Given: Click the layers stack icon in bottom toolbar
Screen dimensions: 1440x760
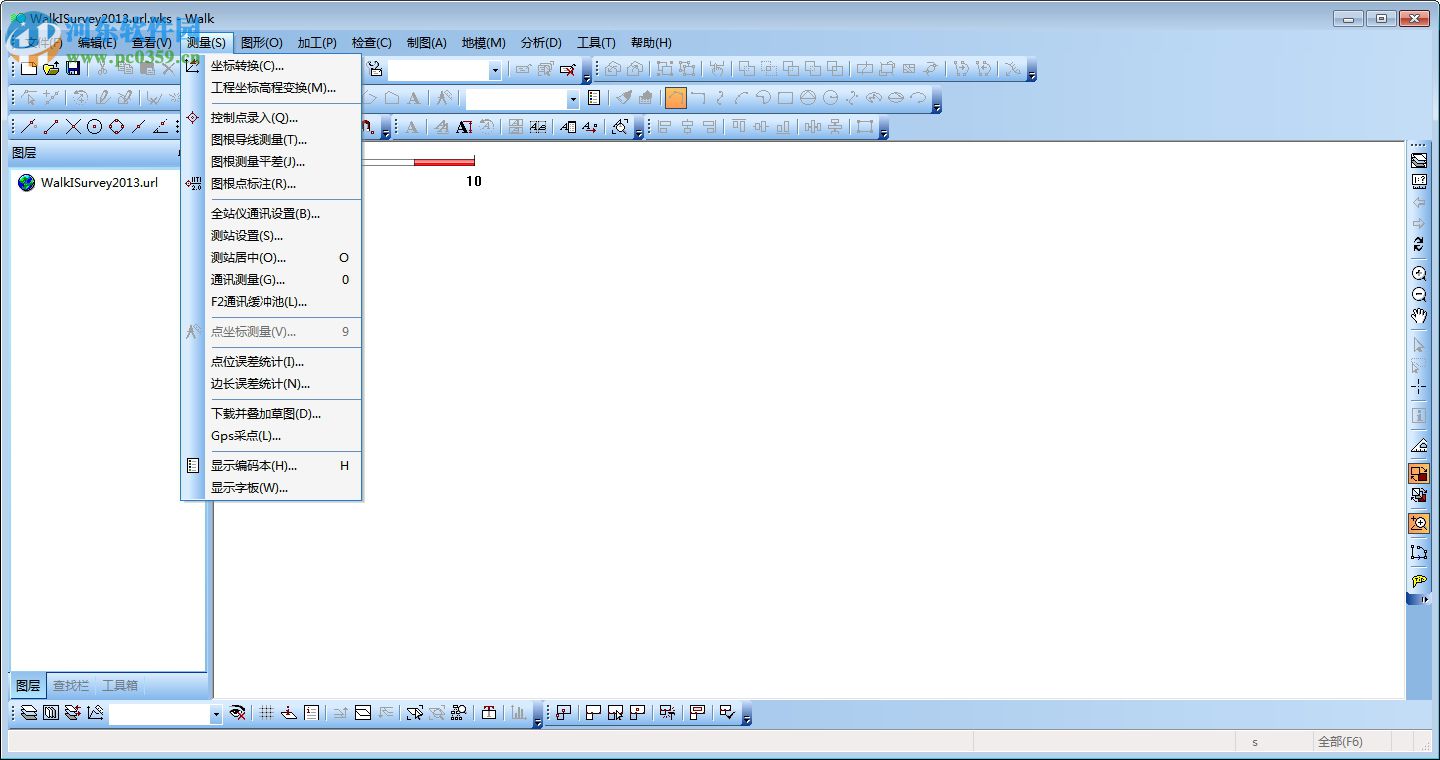Looking at the screenshot, I should pyautogui.click(x=29, y=713).
